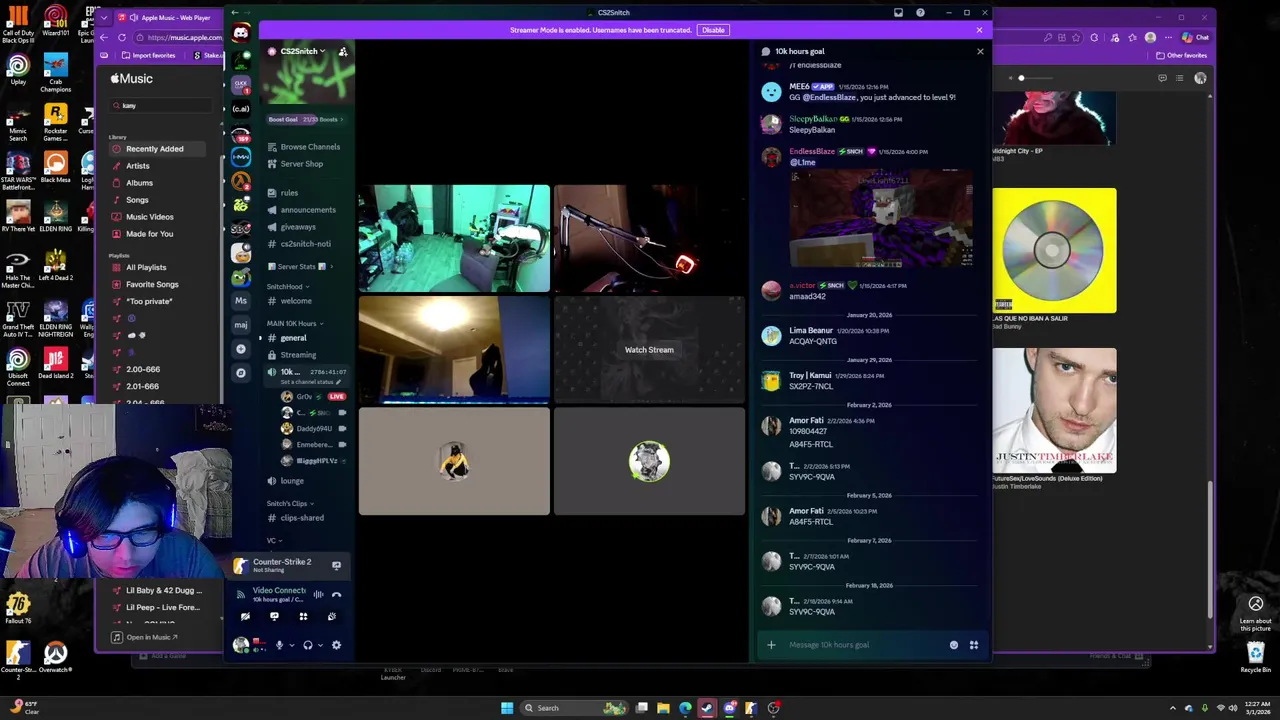Expand the VC category

click(275, 541)
